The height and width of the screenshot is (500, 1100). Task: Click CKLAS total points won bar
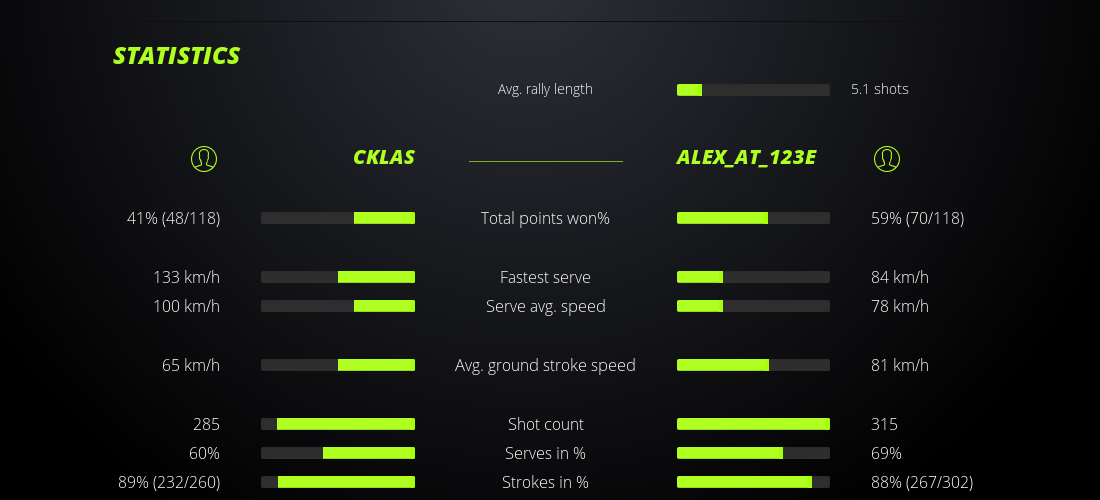point(338,218)
